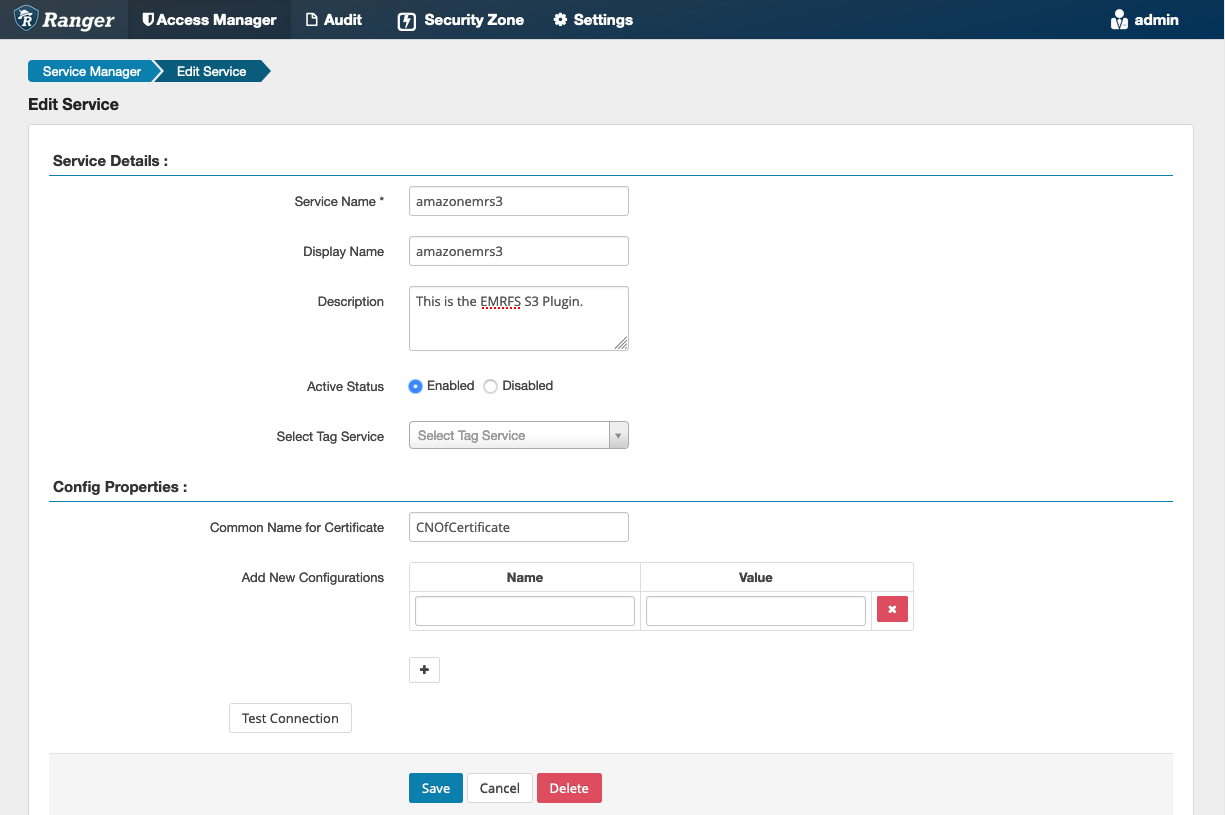1225x815 pixels.
Task: Remove configuration row with red X
Action: (892, 609)
